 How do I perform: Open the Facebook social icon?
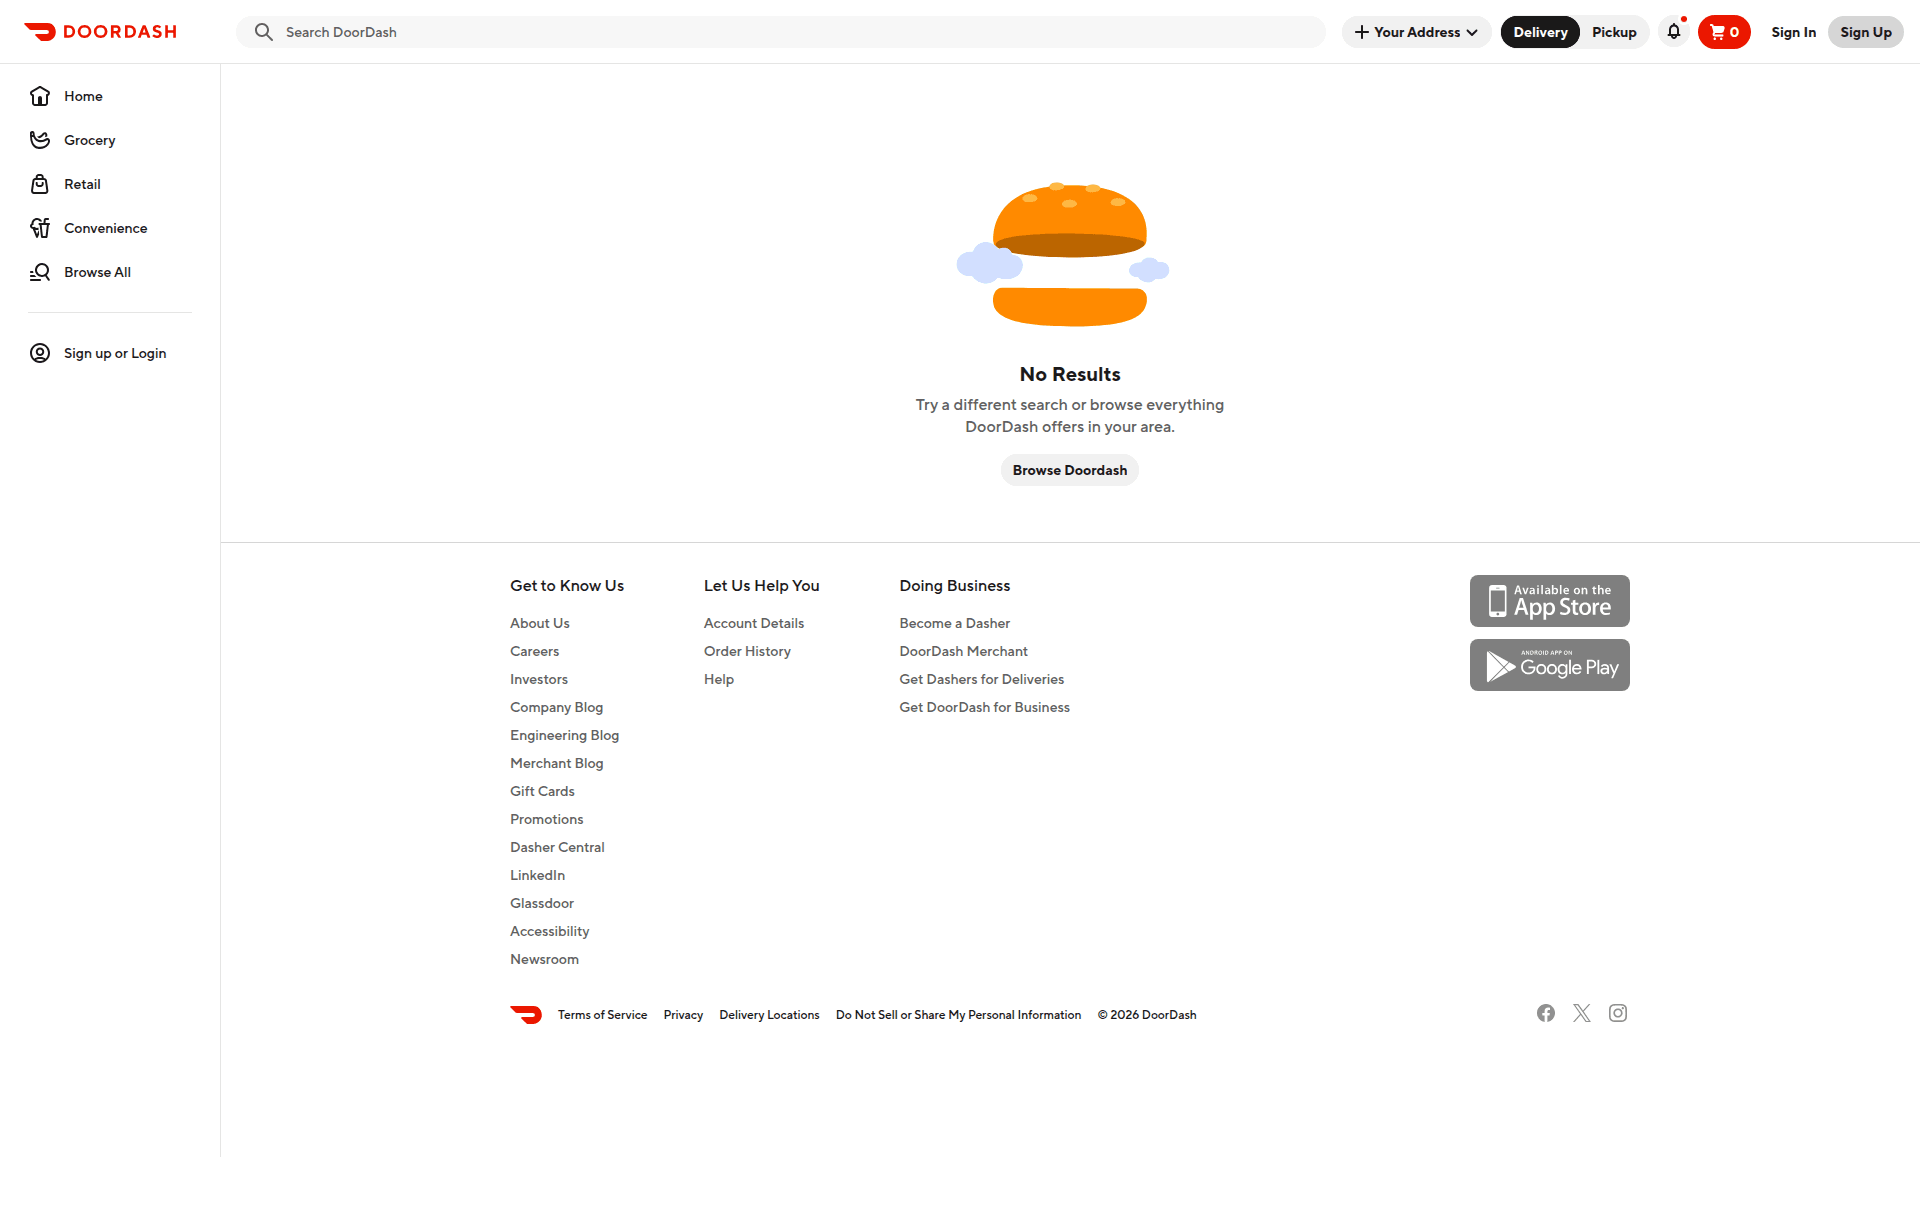click(x=1546, y=1013)
